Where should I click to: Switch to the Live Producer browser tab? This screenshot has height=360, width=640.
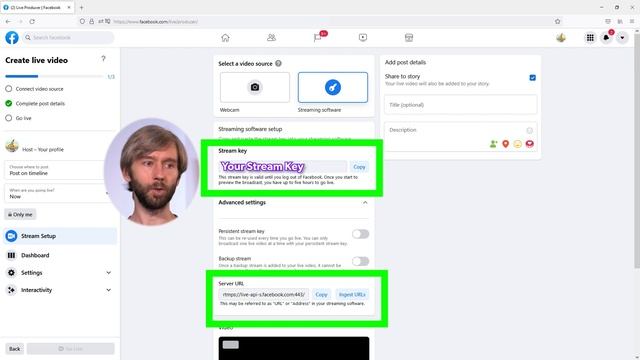point(37,7)
